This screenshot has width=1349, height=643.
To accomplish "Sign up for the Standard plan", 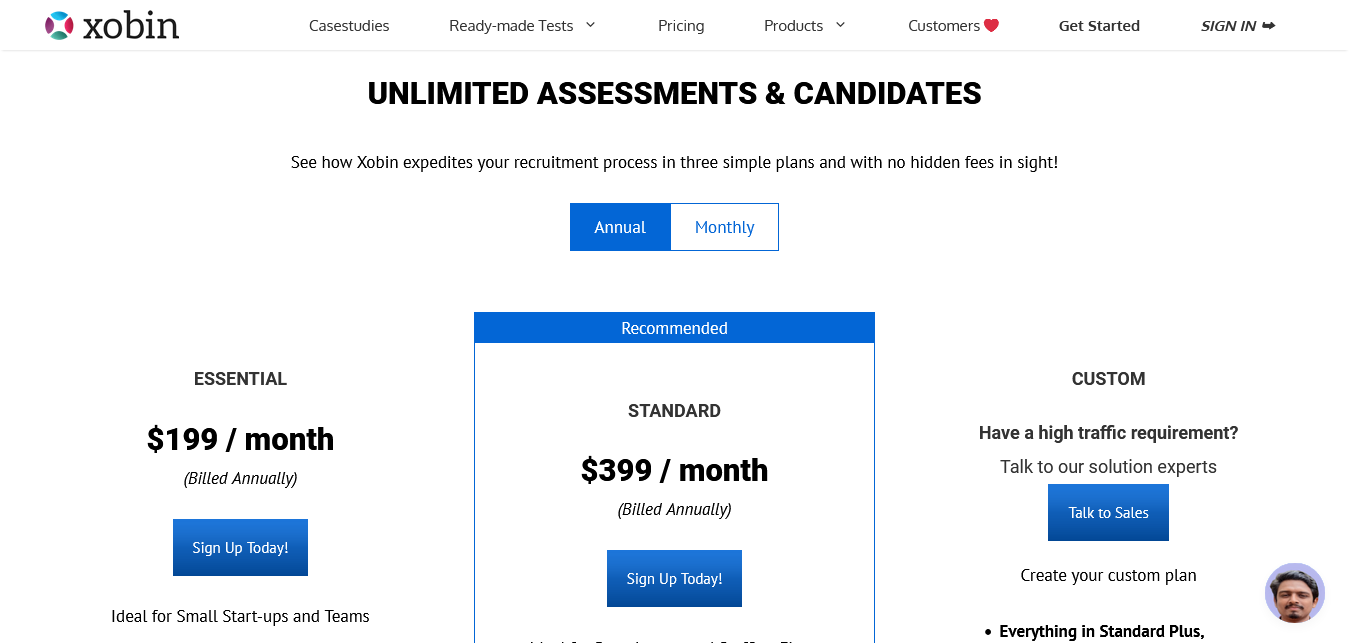I will click(x=674, y=578).
